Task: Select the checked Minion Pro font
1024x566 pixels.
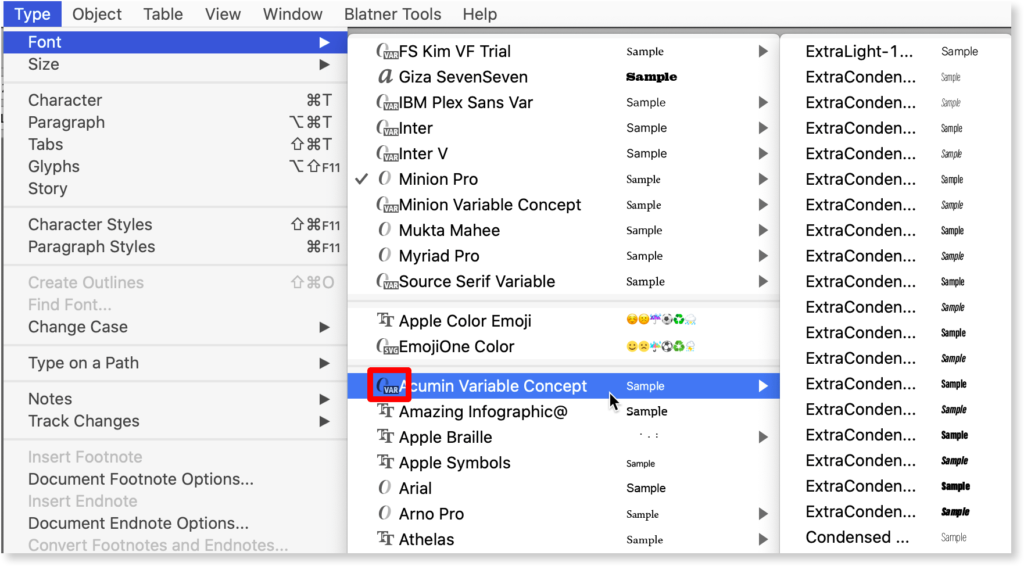Action: [438, 179]
